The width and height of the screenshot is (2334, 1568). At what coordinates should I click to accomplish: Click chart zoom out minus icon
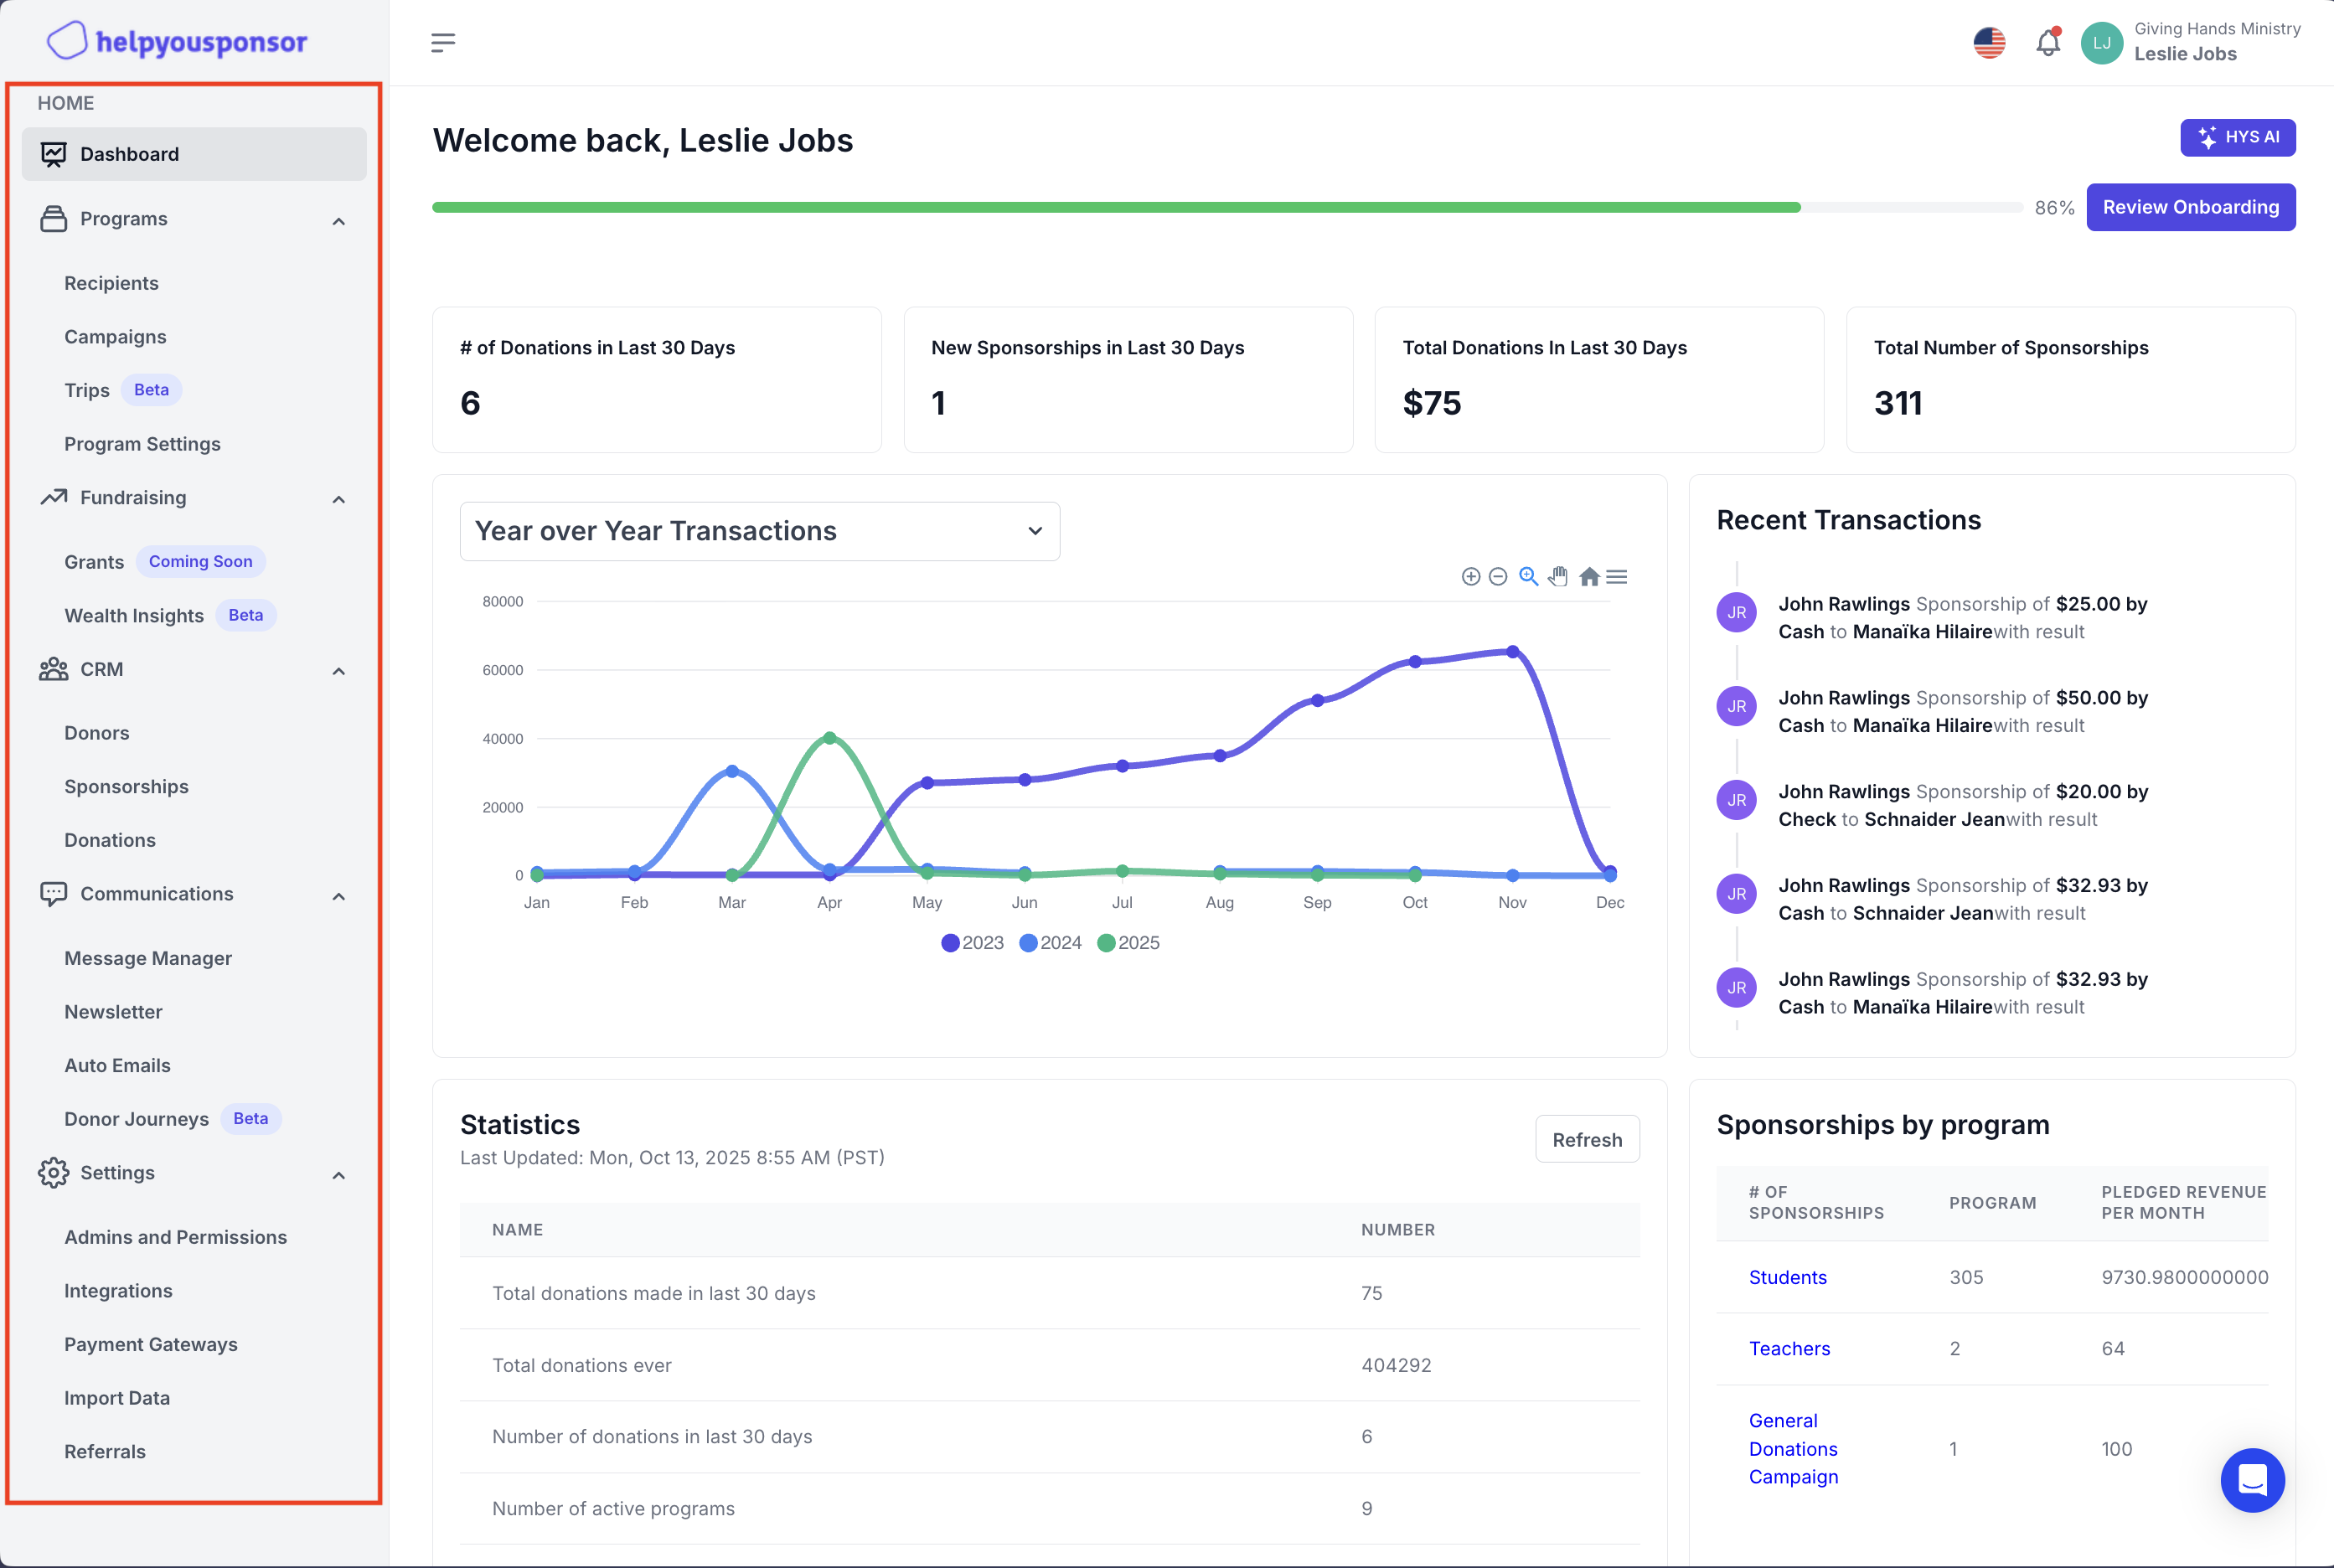[x=1498, y=577]
